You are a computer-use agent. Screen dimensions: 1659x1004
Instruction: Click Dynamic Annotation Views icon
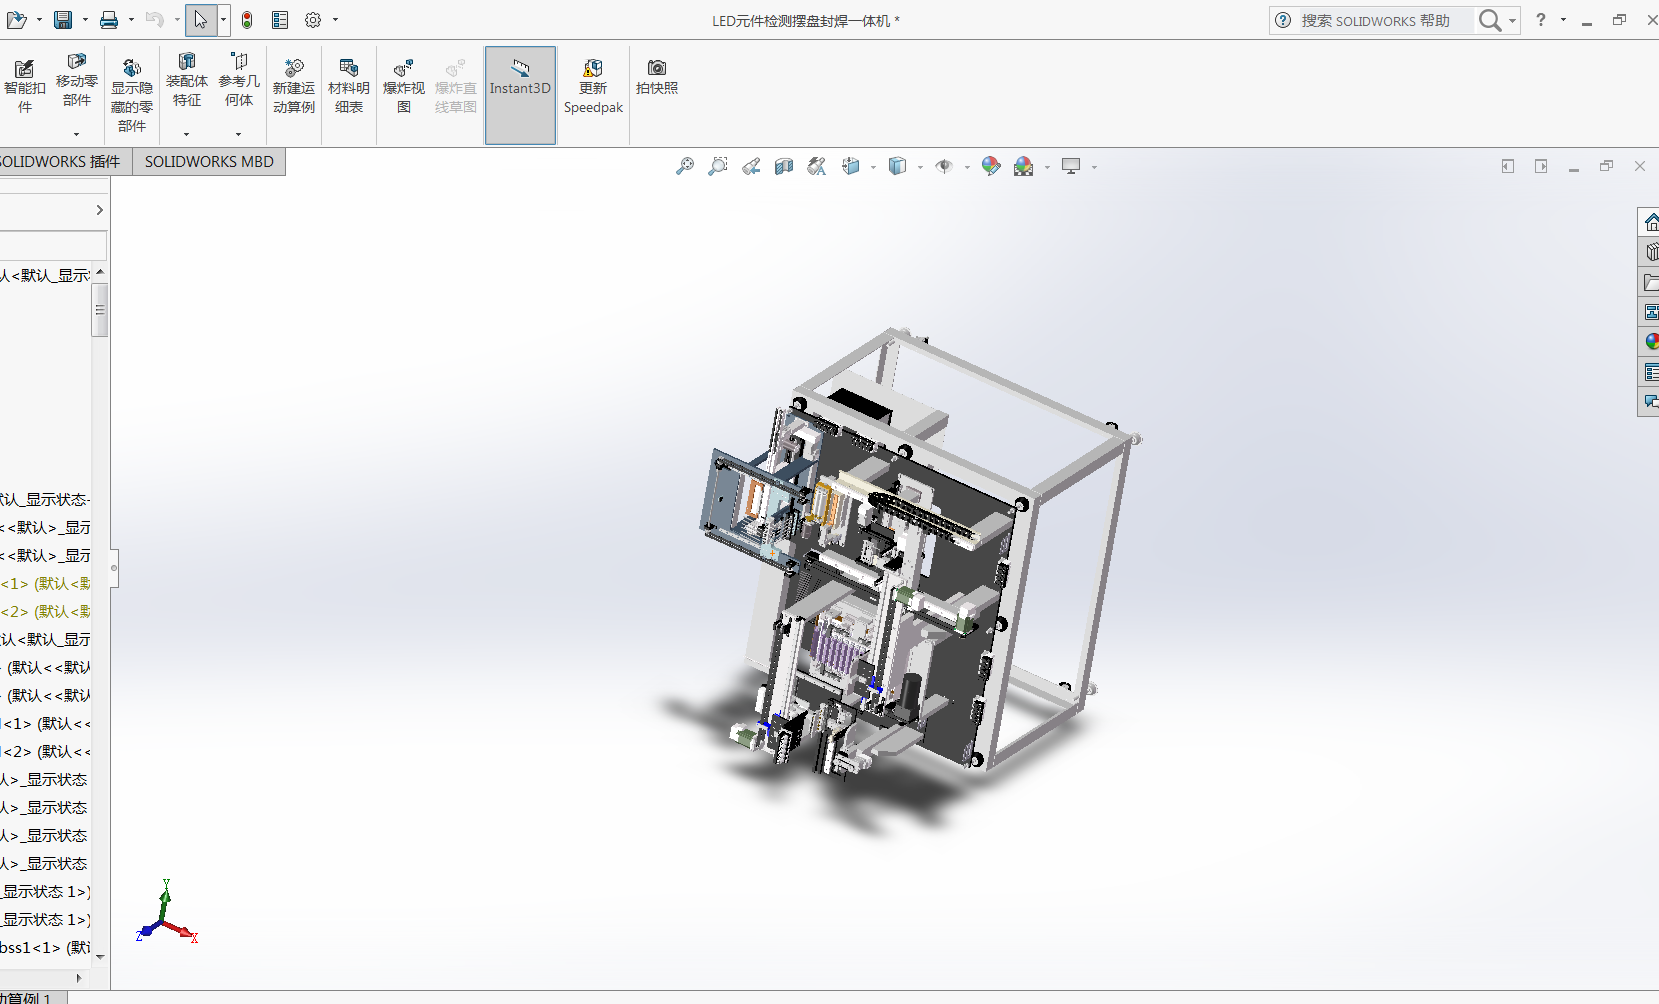tap(817, 166)
